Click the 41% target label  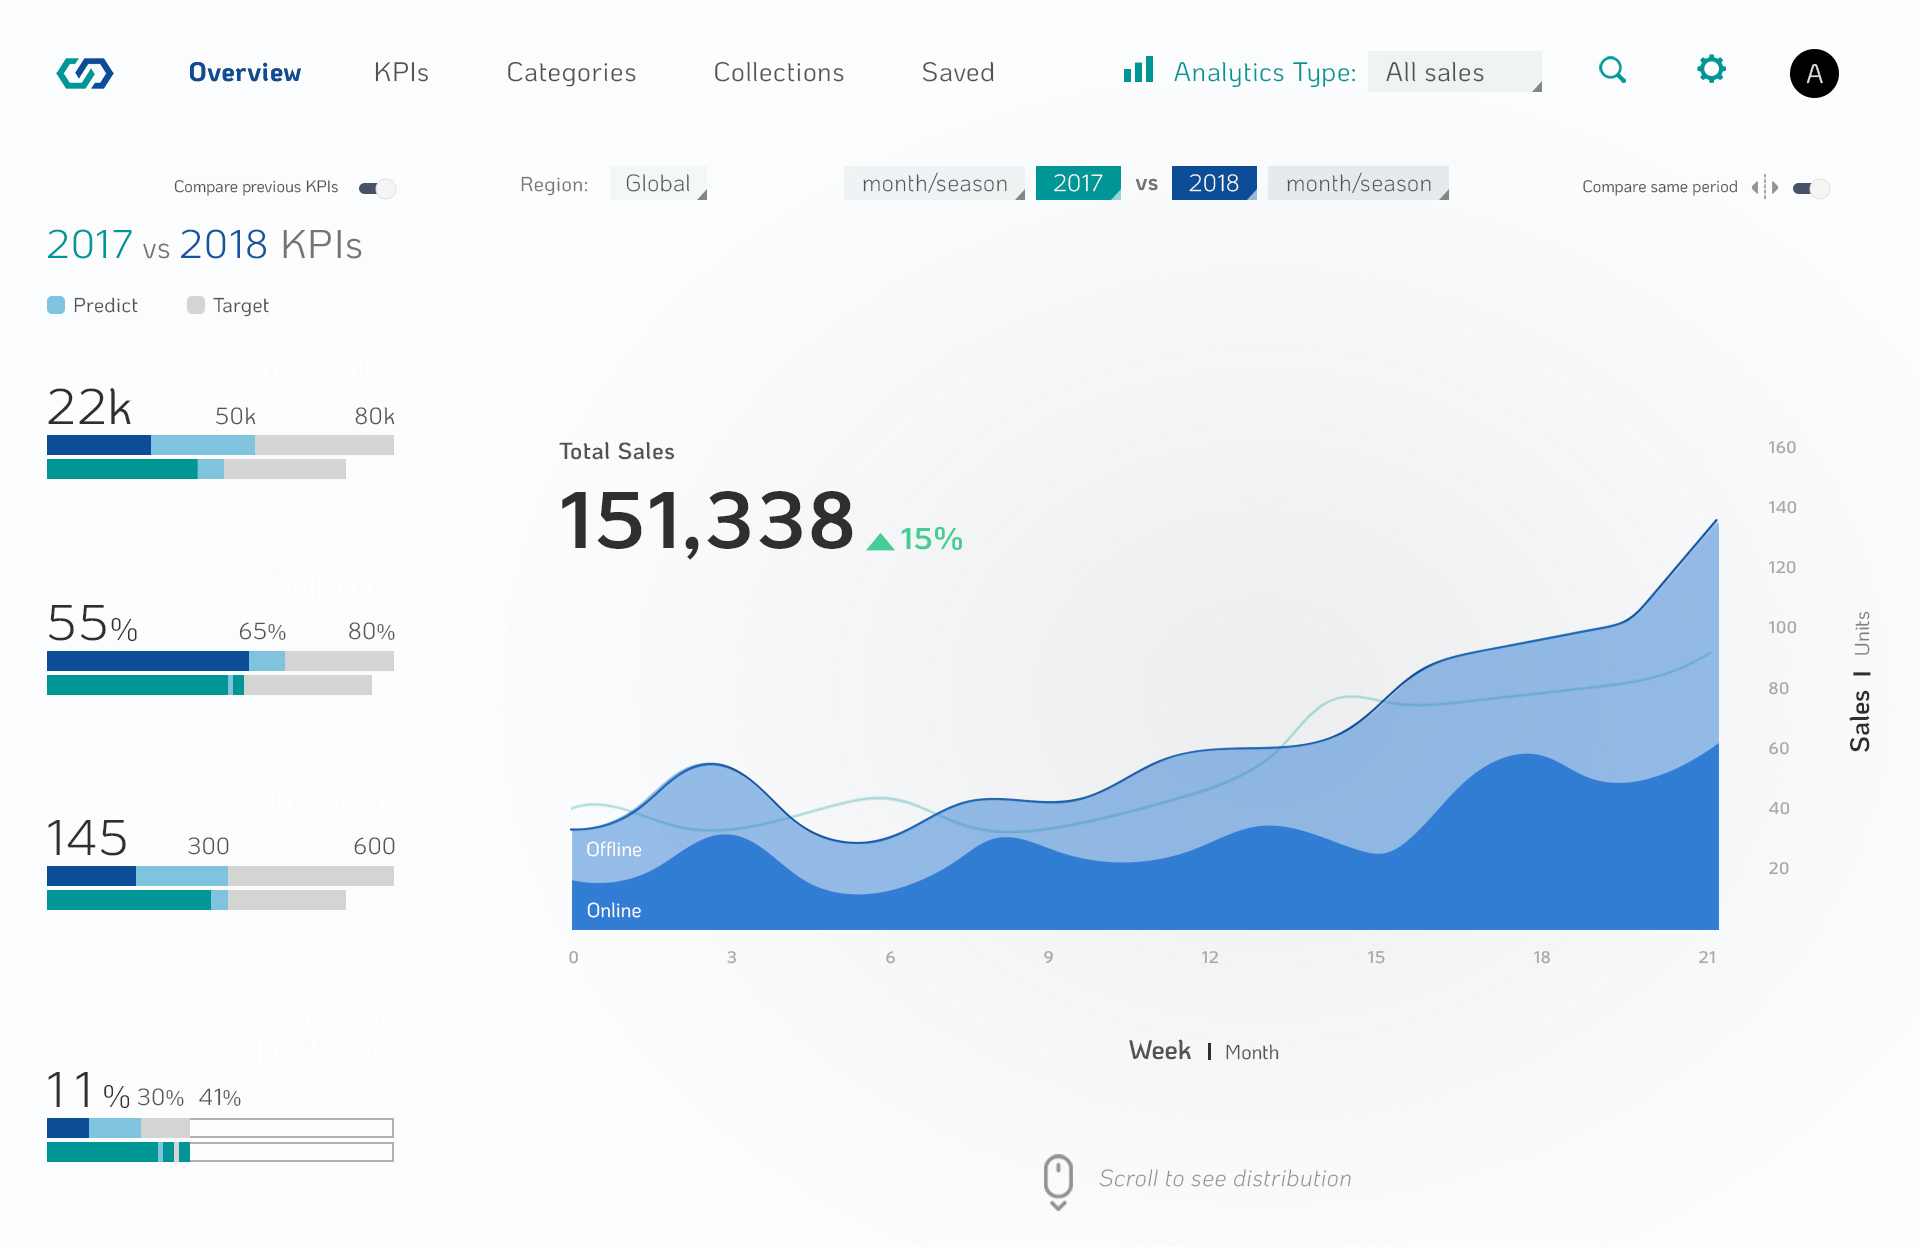220,1097
